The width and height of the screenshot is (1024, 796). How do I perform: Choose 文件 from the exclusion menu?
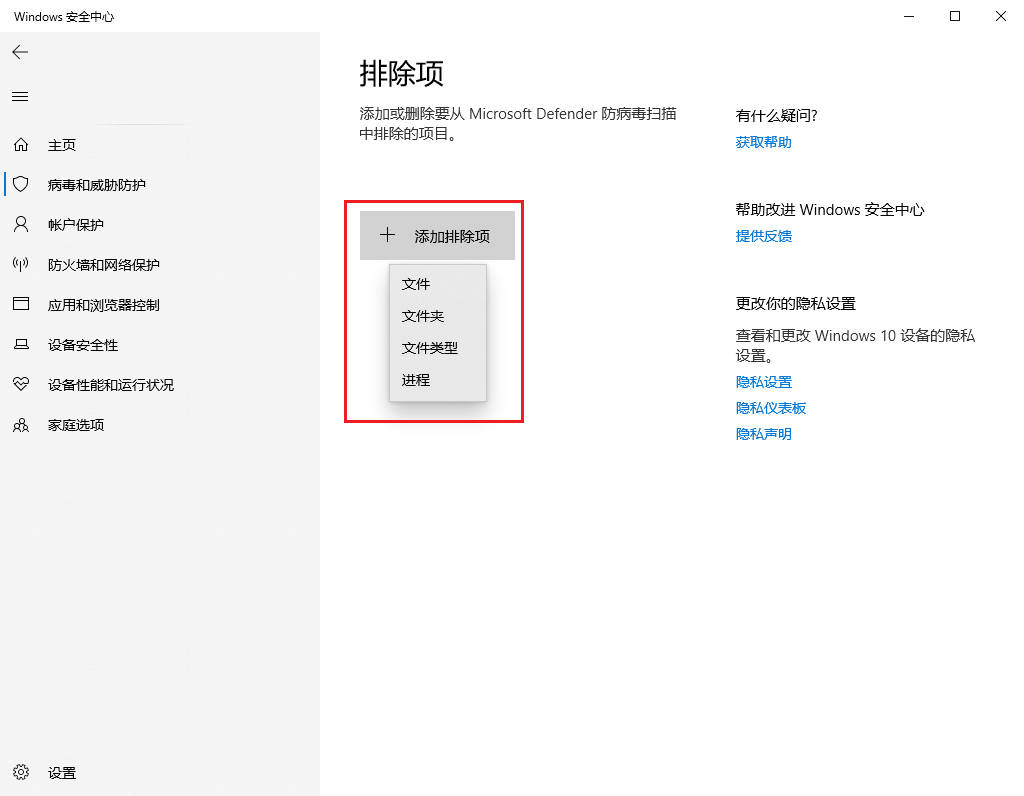(x=416, y=284)
